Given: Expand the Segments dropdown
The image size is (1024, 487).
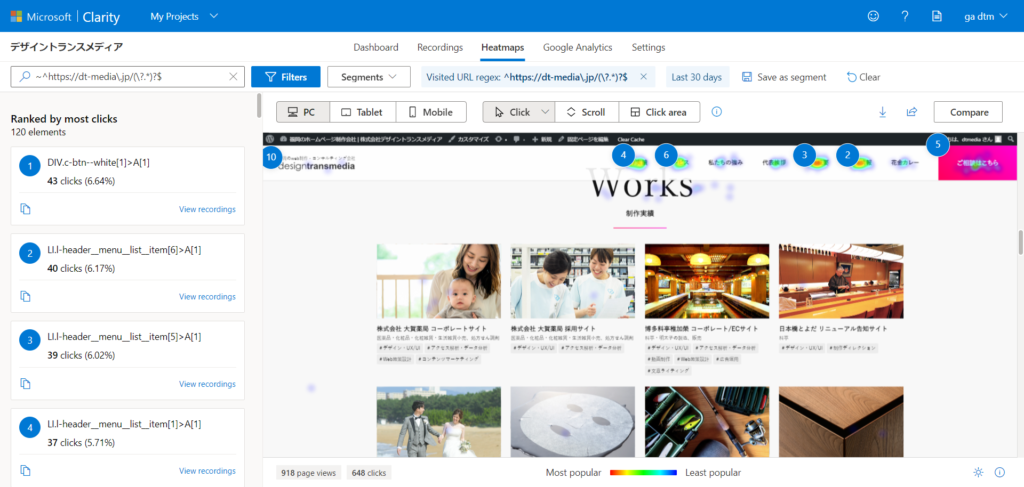Looking at the screenshot, I should point(369,76).
